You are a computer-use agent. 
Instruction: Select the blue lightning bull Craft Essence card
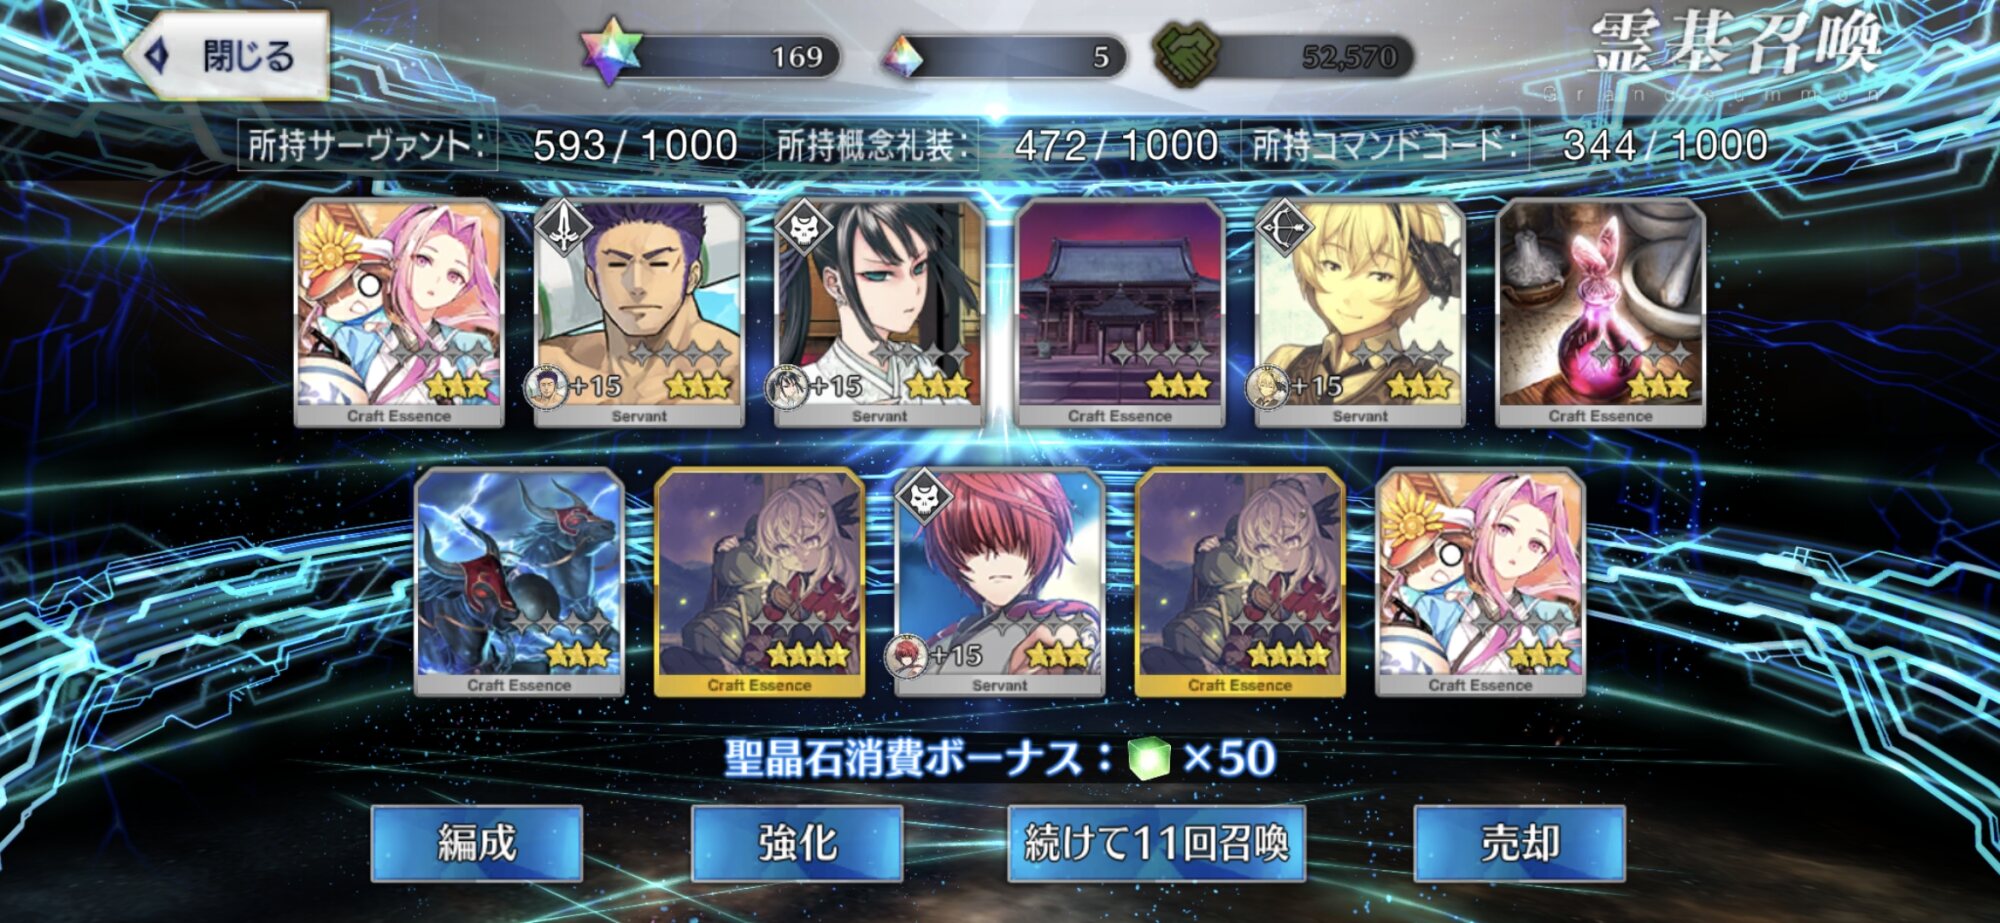pos(519,583)
